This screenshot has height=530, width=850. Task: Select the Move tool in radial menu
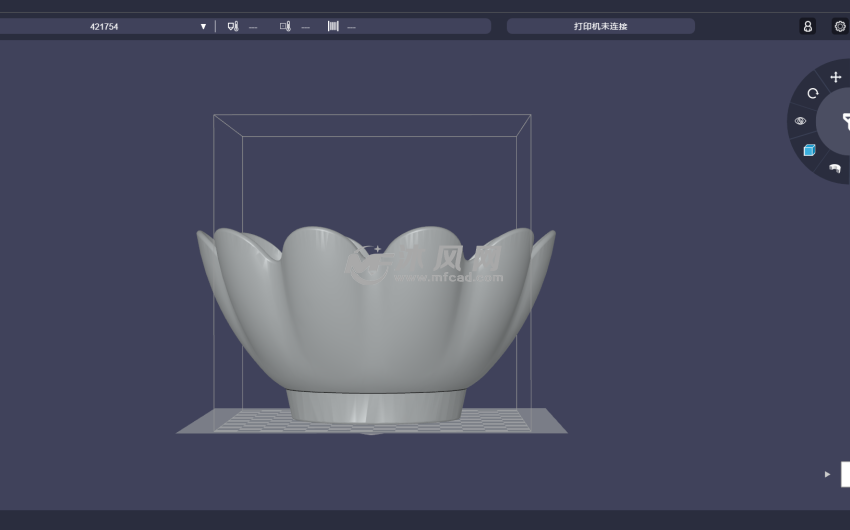click(836, 77)
